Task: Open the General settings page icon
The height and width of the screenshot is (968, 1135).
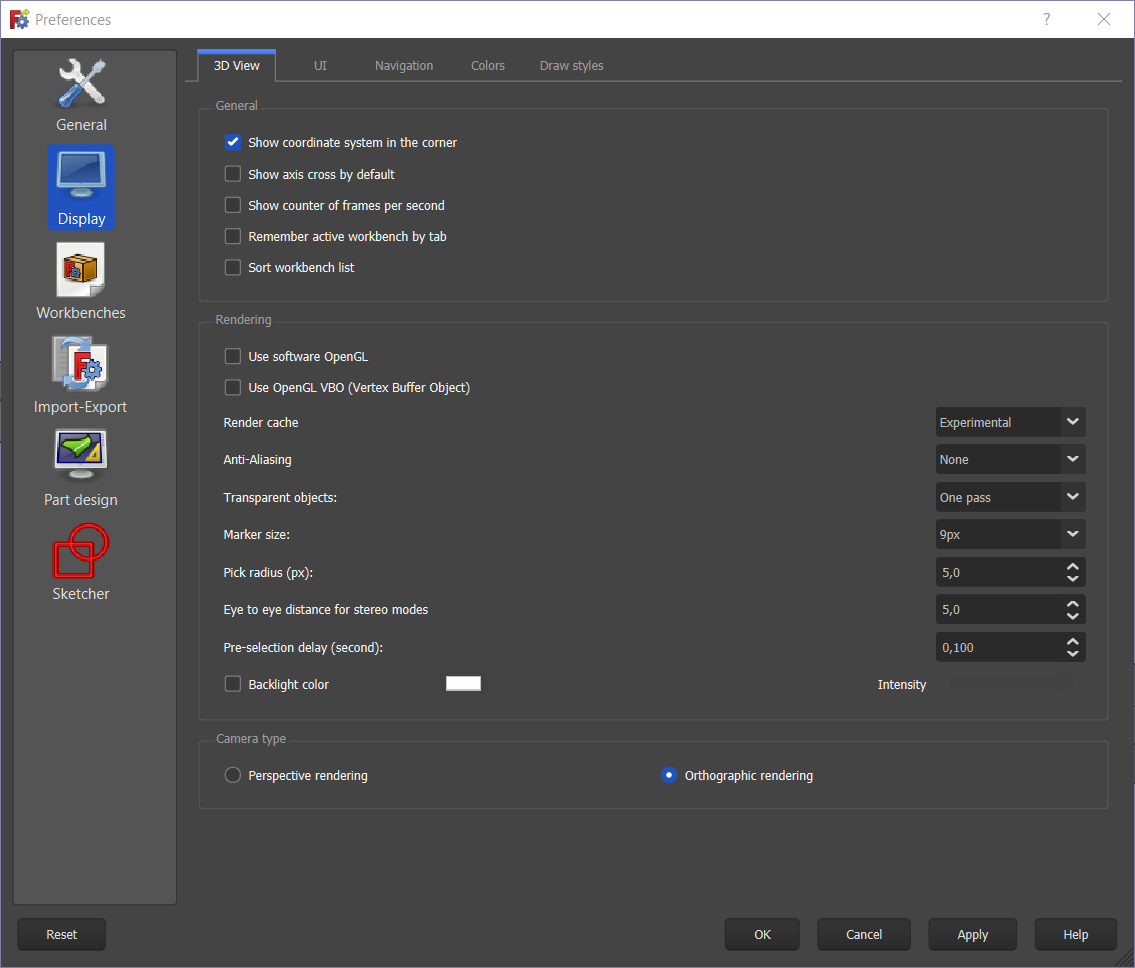Action: coord(81,95)
